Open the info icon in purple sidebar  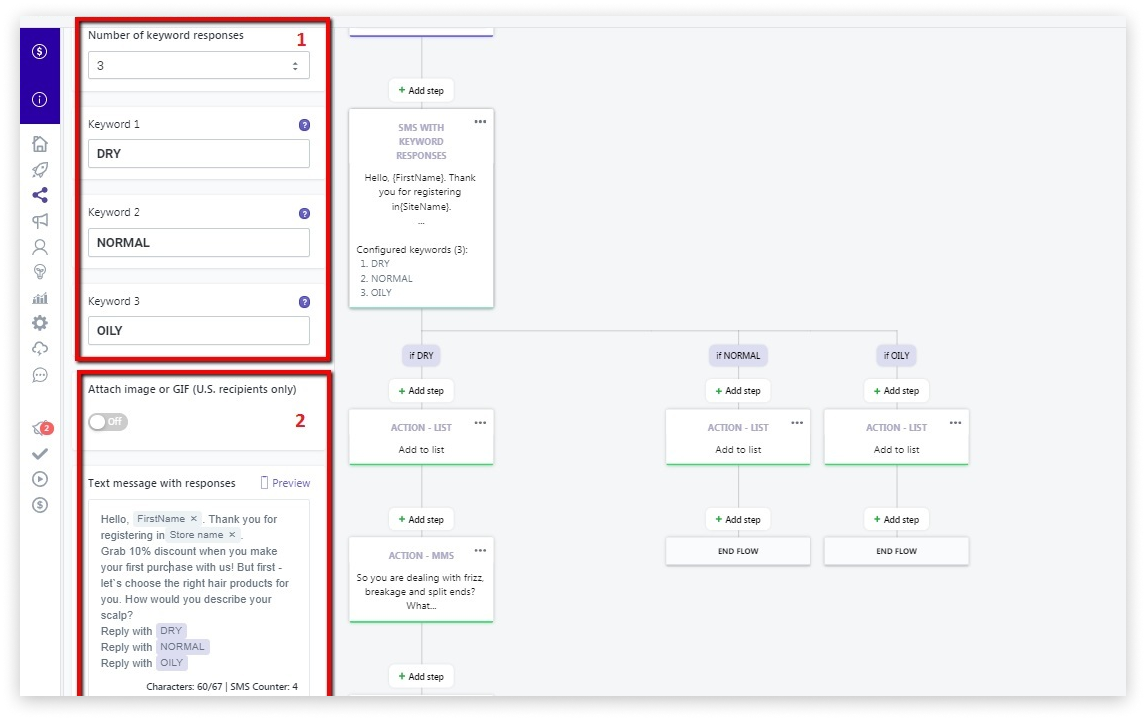[x=39, y=99]
